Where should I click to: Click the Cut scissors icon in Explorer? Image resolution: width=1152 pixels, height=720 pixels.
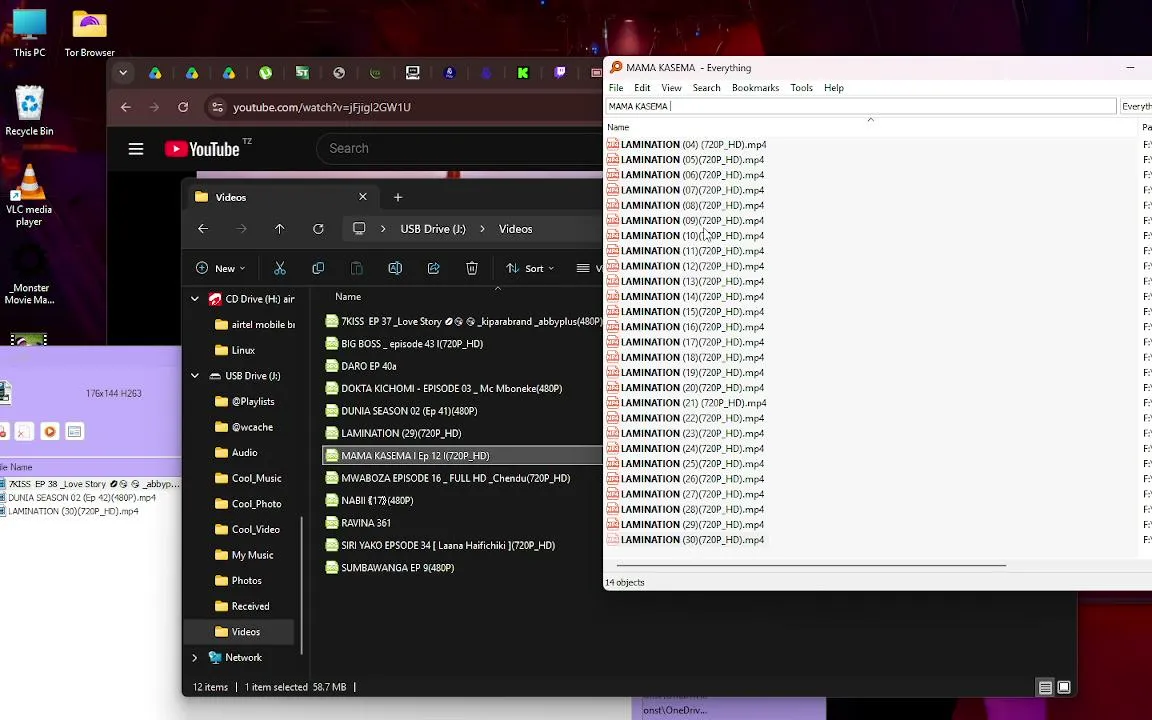(280, 268)
